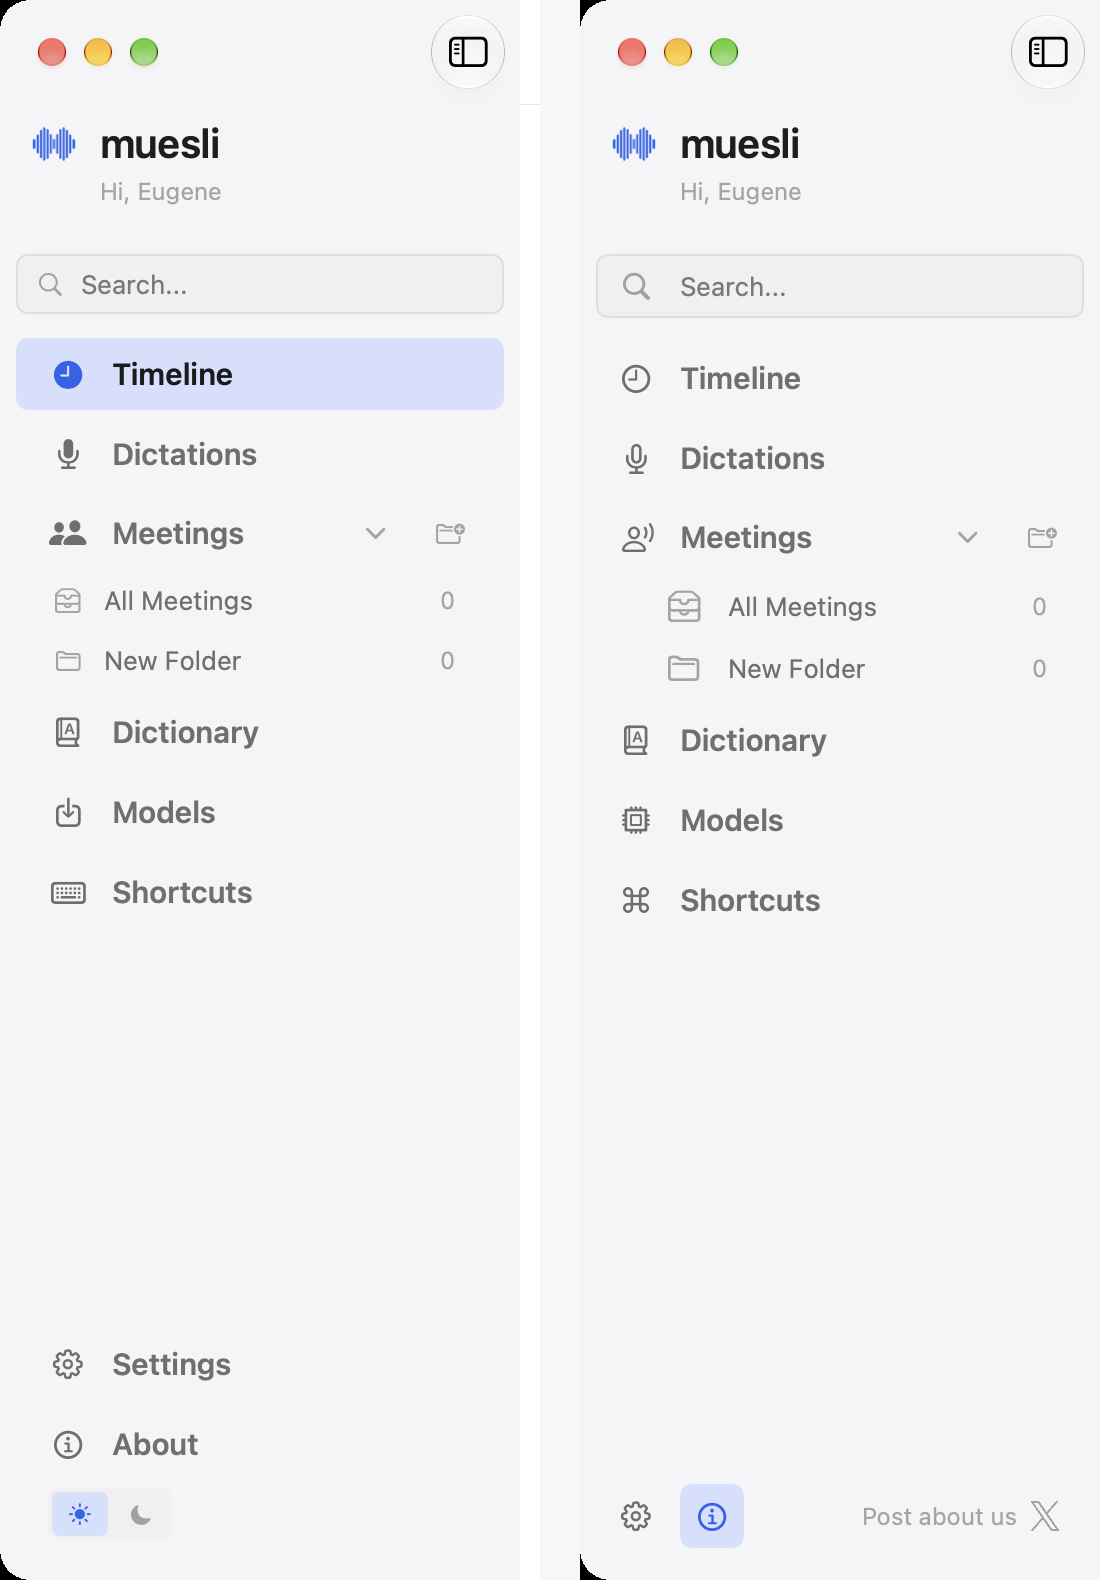Viewport: 1120px width, 1580px height.
Task: Open Dictations in the left window sidebar
Action: pos(260,454)
